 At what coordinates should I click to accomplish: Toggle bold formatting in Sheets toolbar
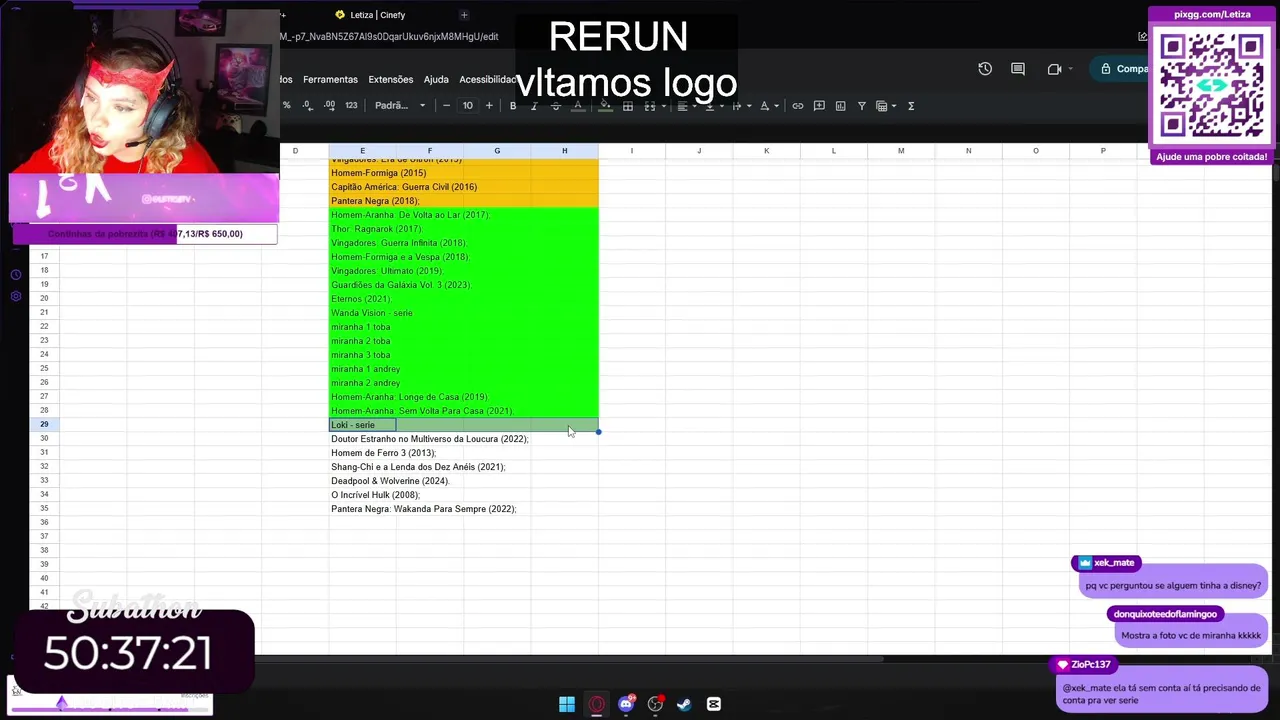click(x=513, y=106)
